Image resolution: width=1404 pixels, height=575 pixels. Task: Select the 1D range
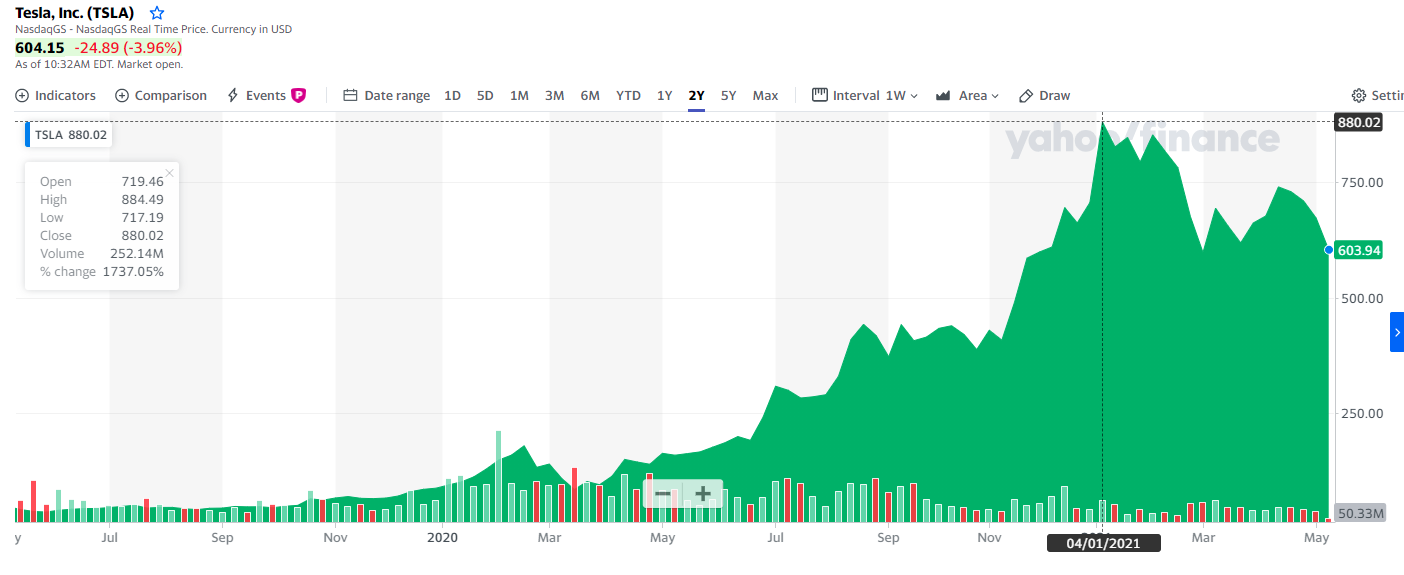452,96
